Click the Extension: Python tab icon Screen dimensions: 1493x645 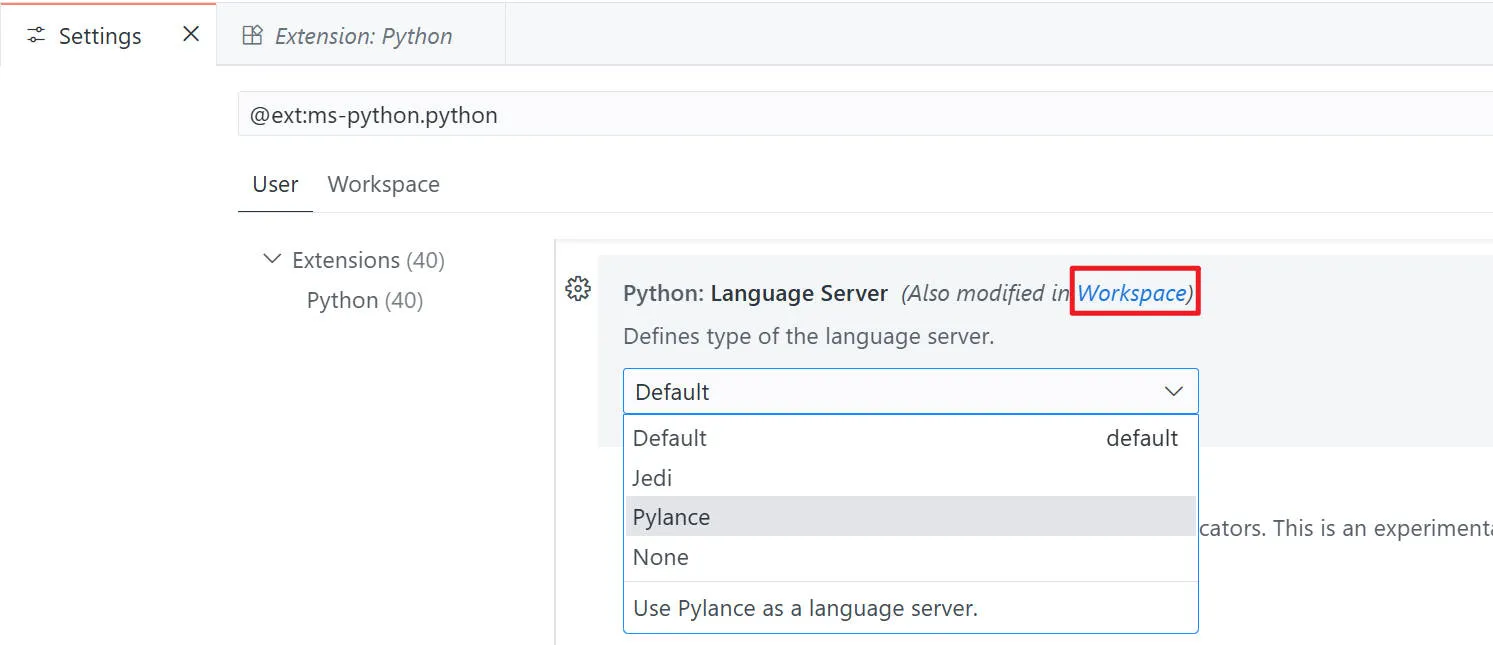[x=253, y=36]
